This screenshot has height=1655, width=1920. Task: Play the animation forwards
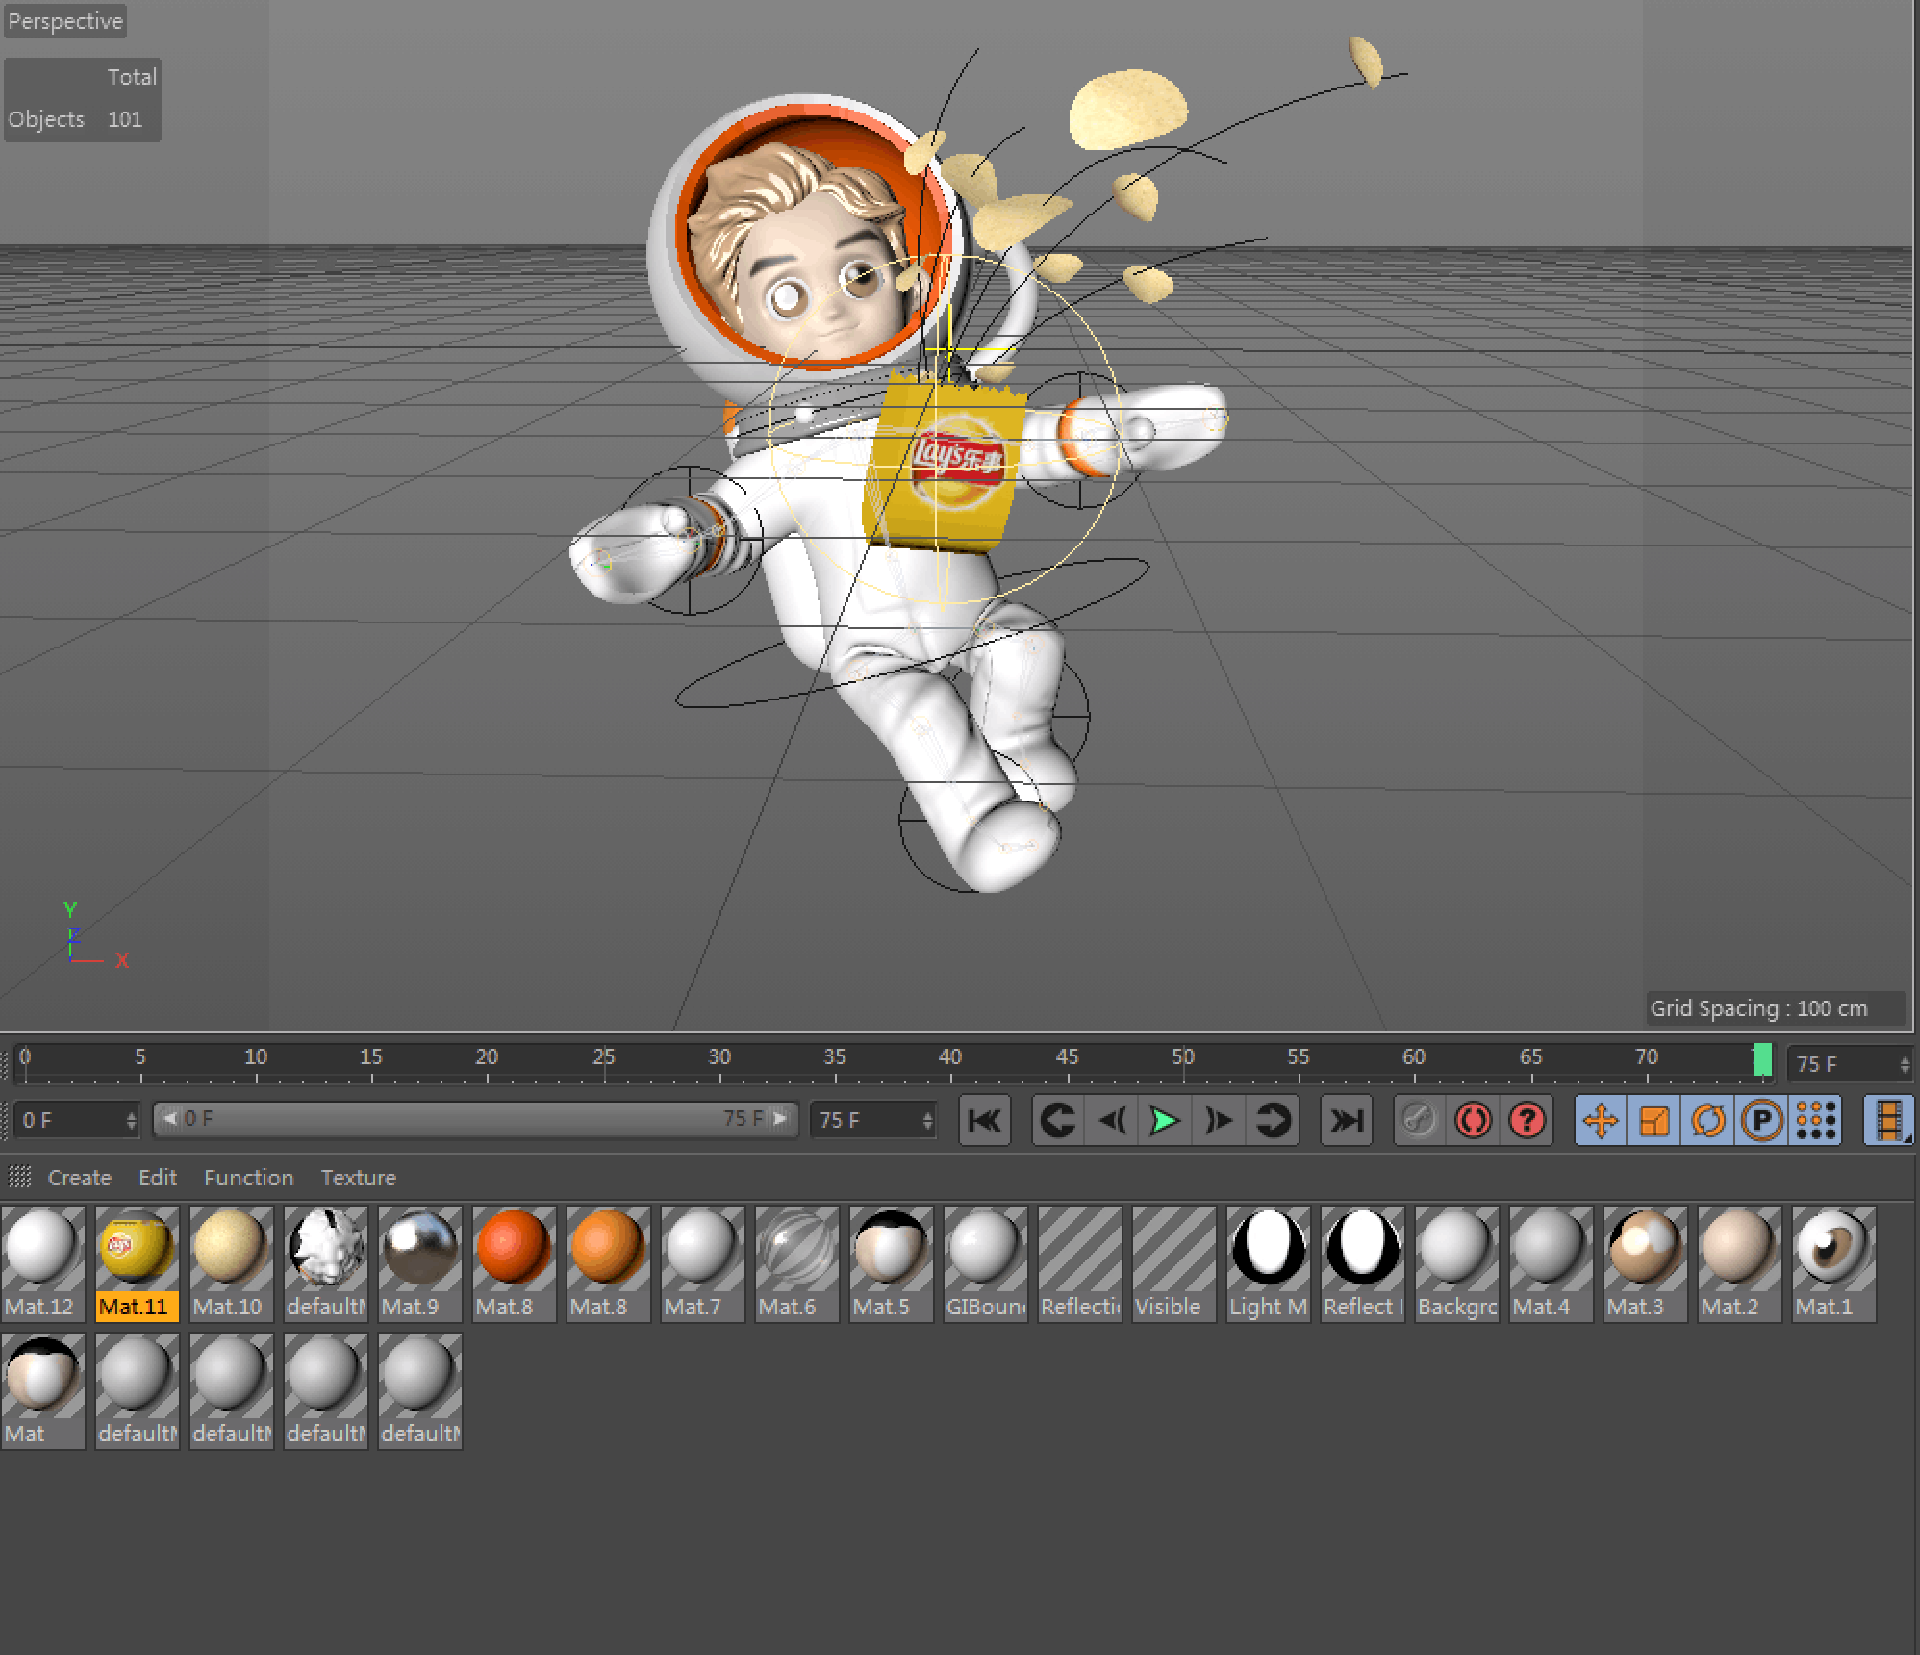(x=1165, y=1120)
